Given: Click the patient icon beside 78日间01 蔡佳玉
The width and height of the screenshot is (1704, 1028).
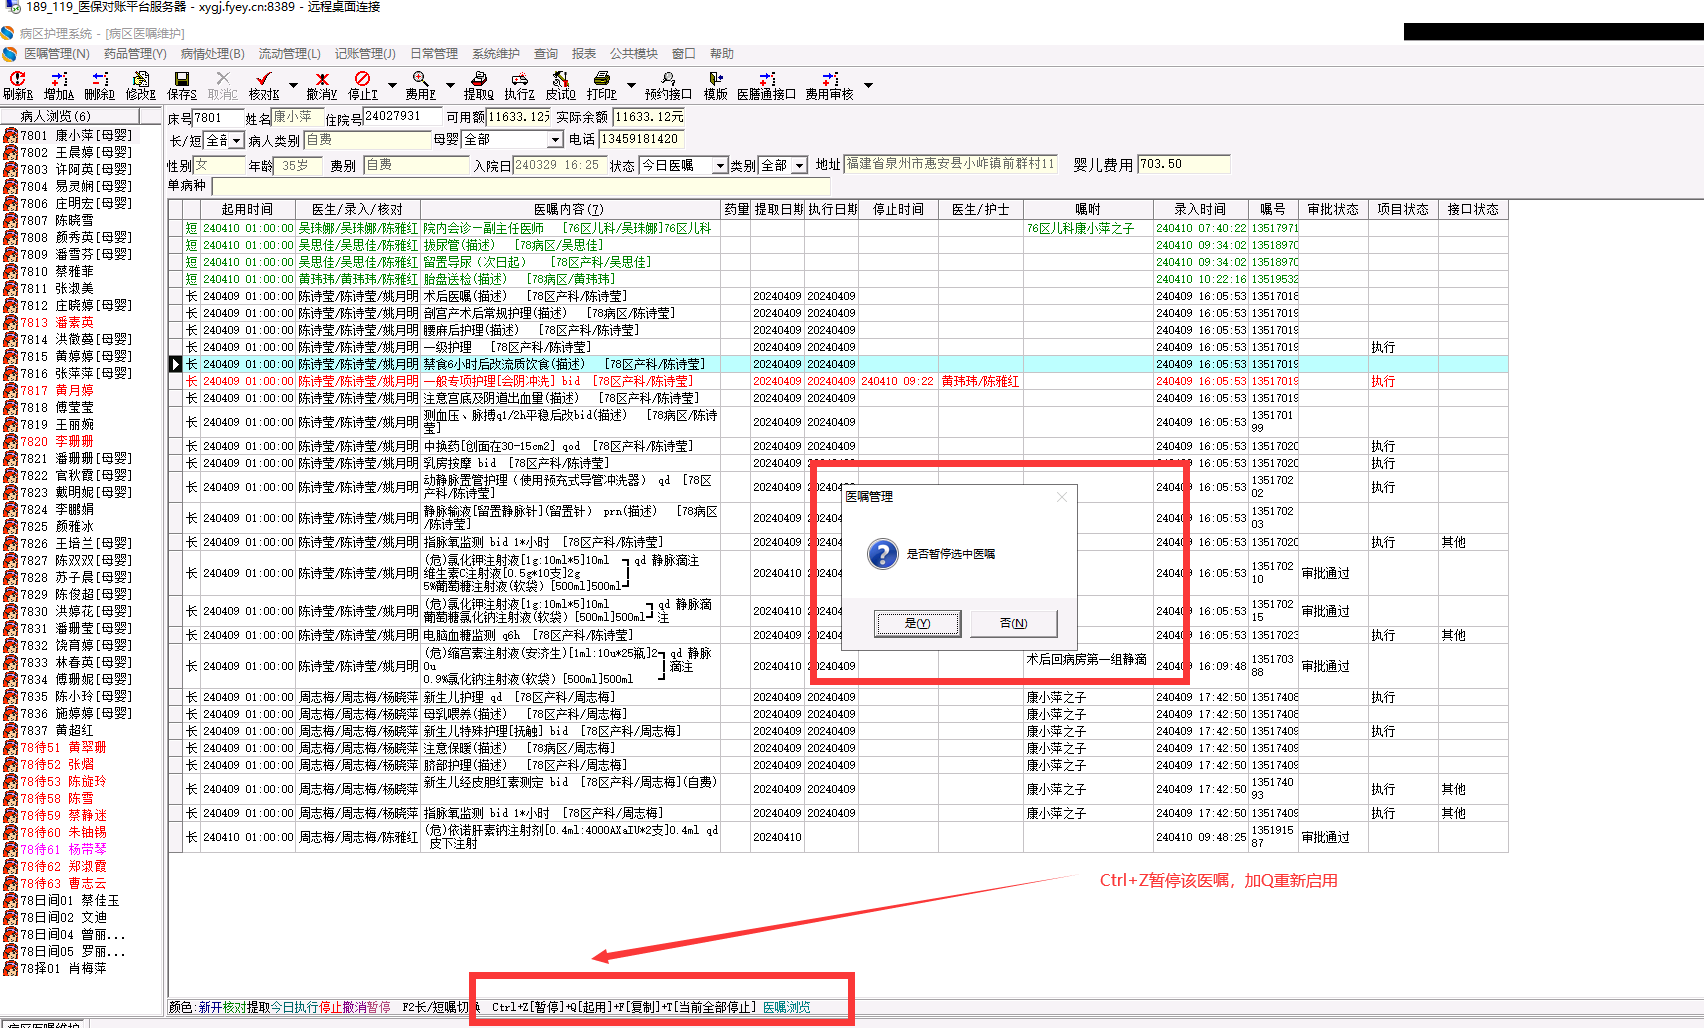Looking at the screenshot, I should click(x=10, y=900).
